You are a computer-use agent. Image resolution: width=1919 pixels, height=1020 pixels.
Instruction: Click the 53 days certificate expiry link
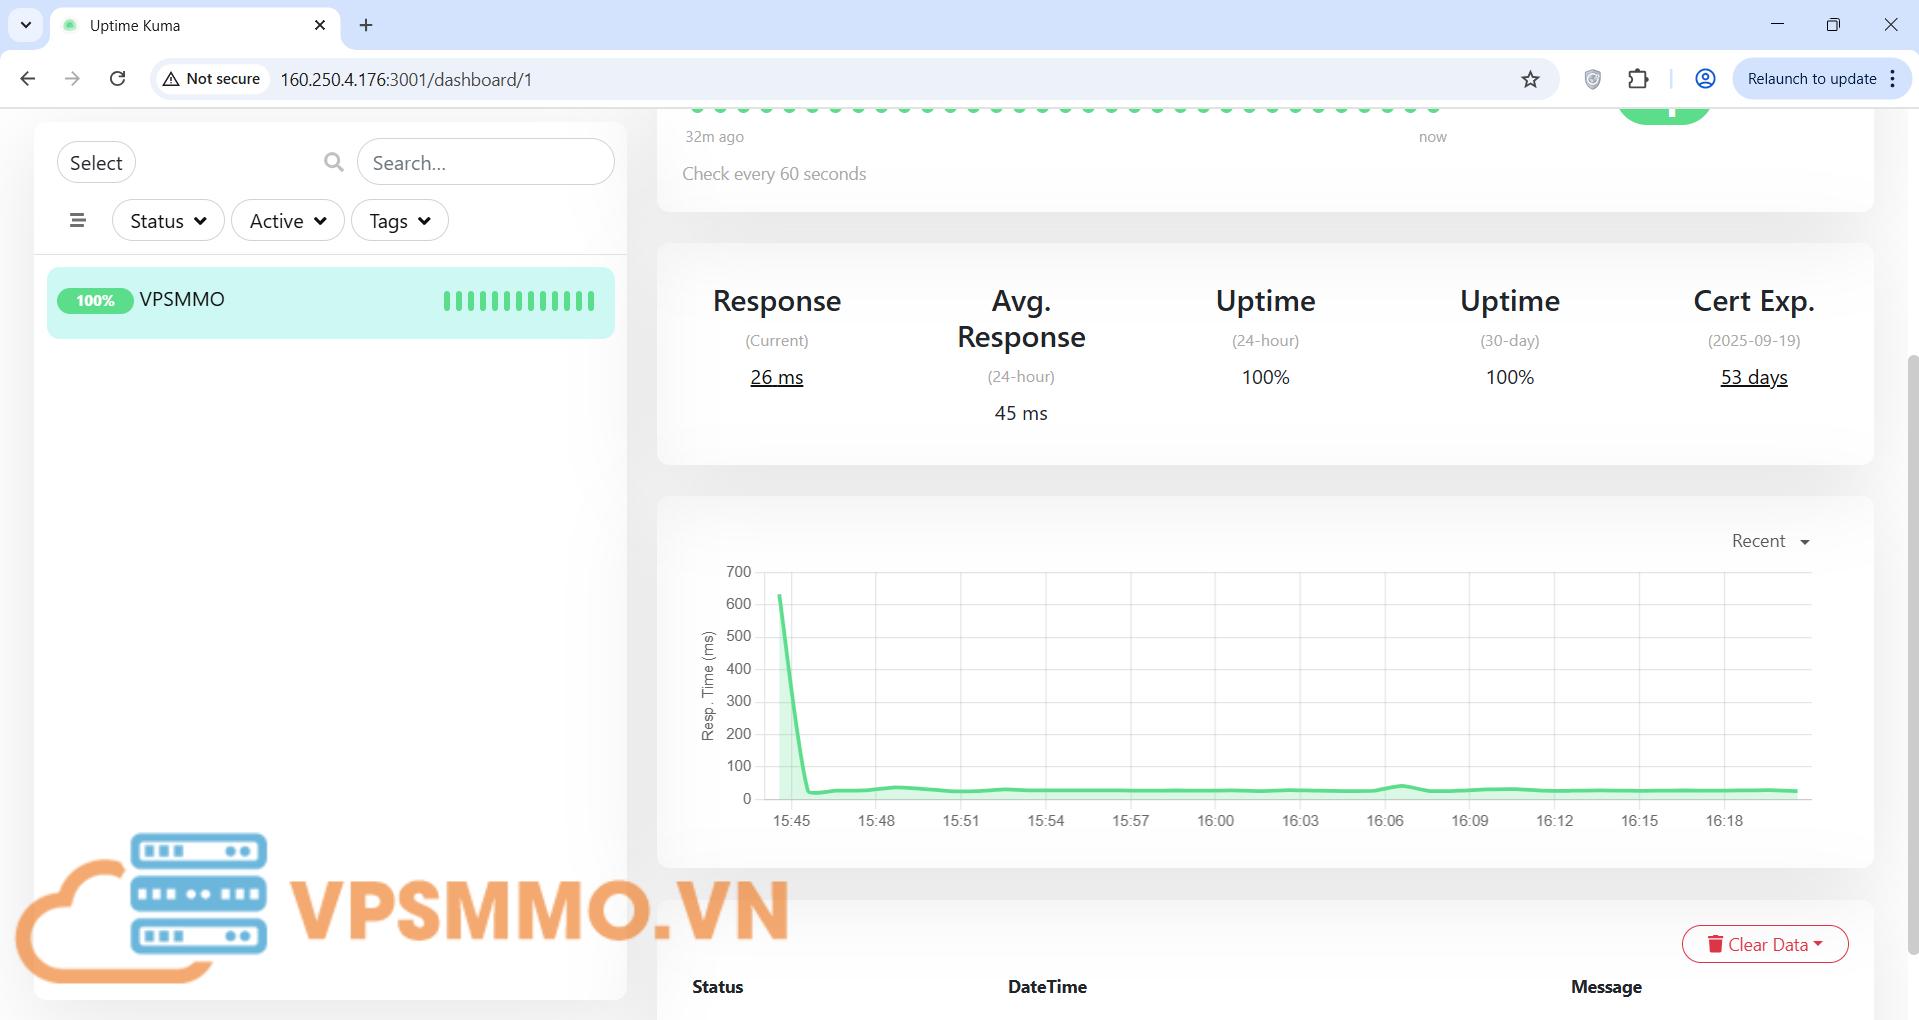[x=1753, y=377]
